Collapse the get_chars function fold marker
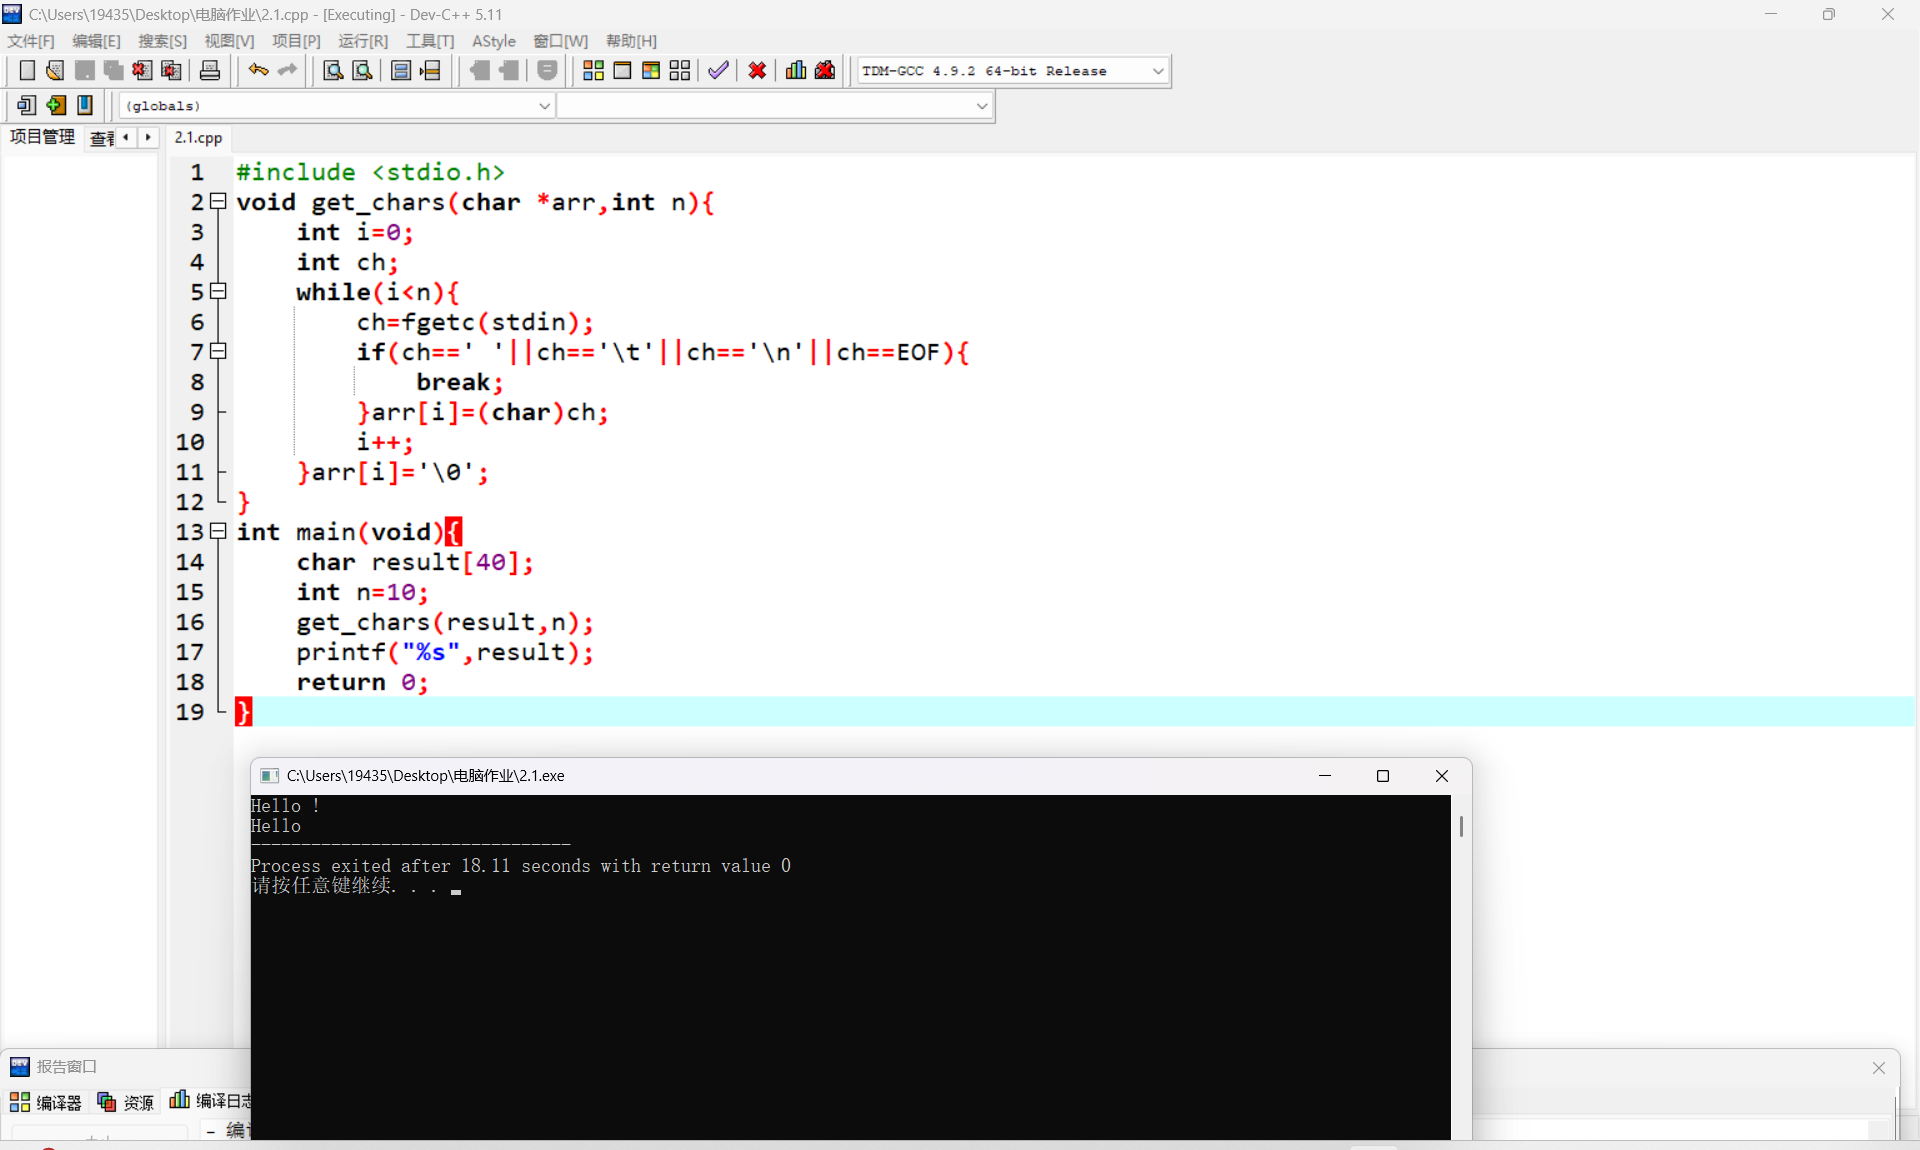This screenshot has width=1920, height=1150. [x=218, y=202]
